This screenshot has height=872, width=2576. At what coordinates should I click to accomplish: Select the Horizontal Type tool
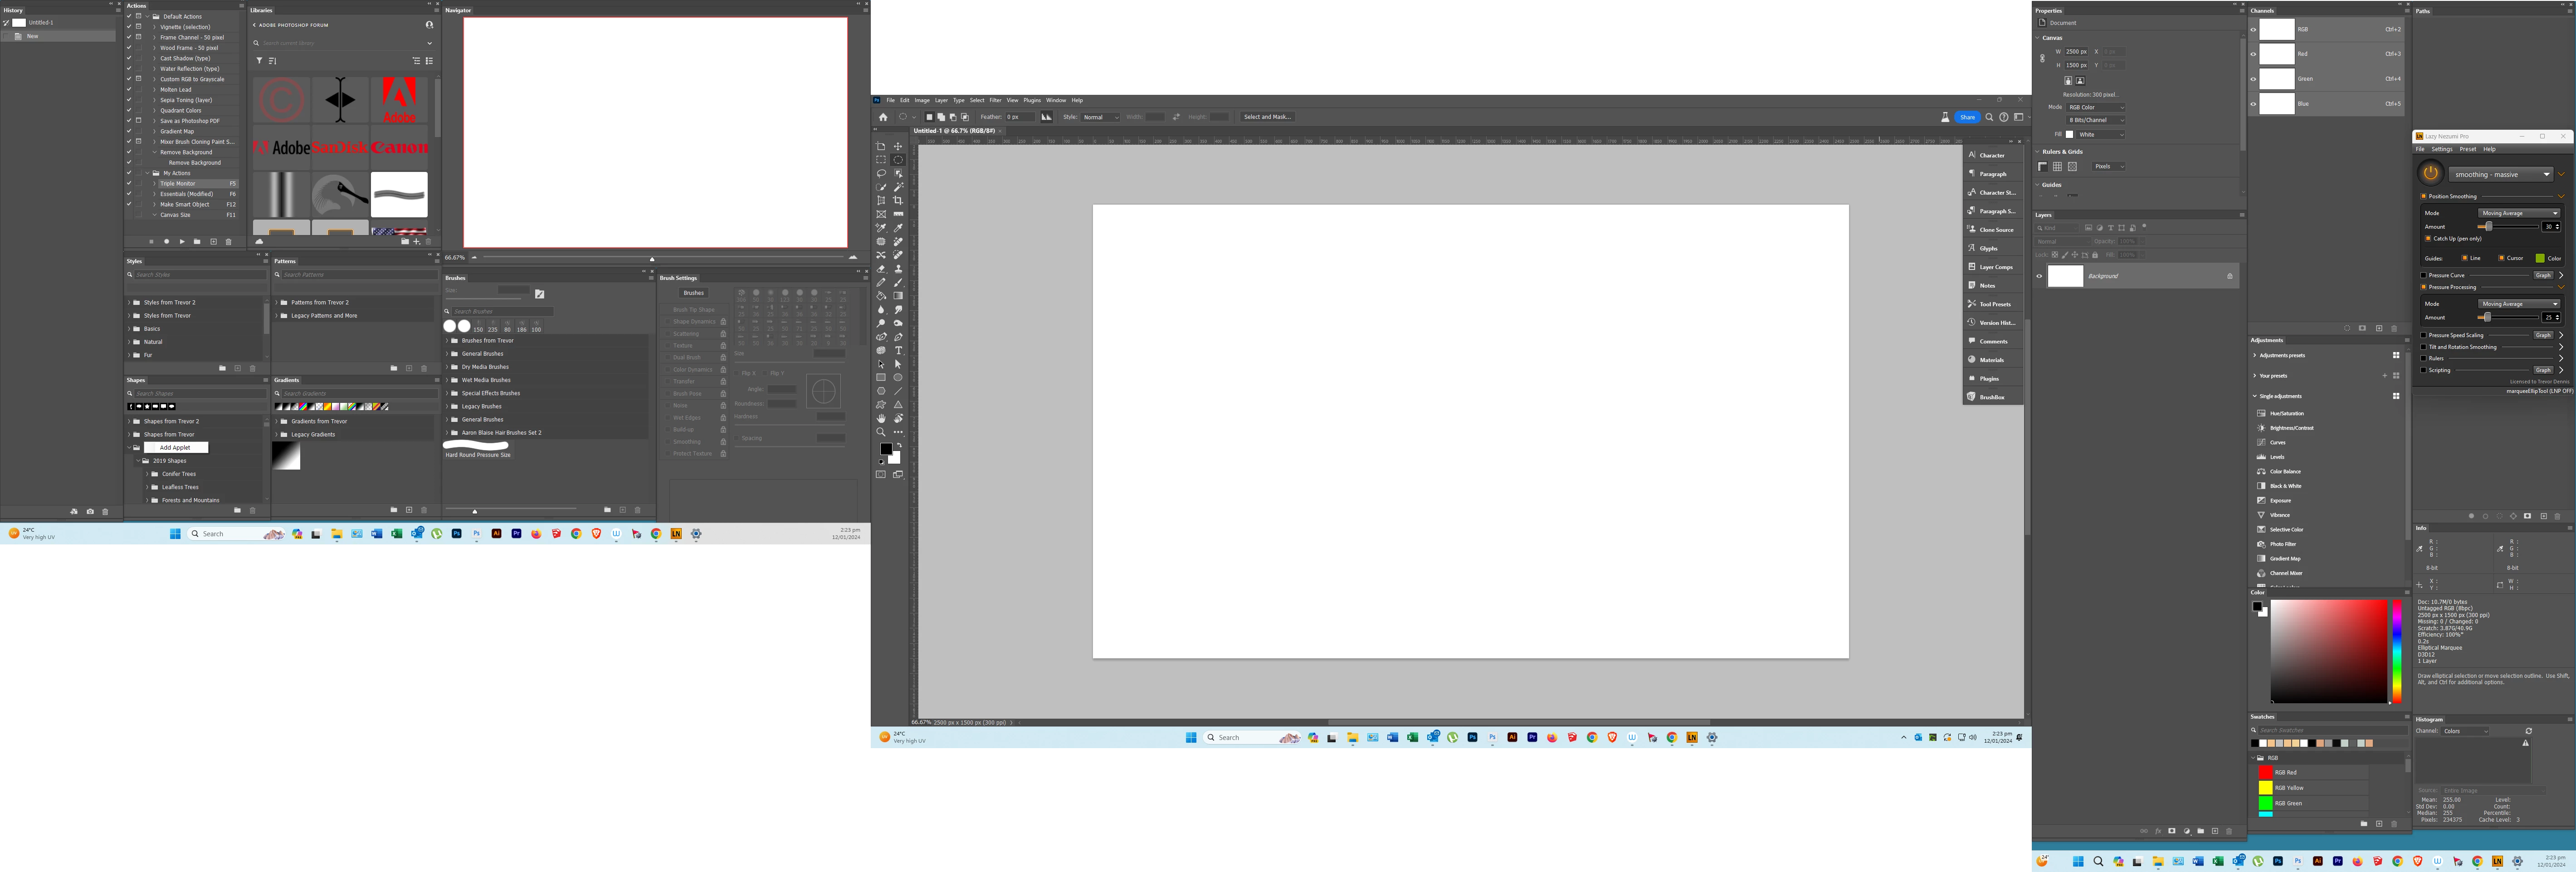click(898, 350)
